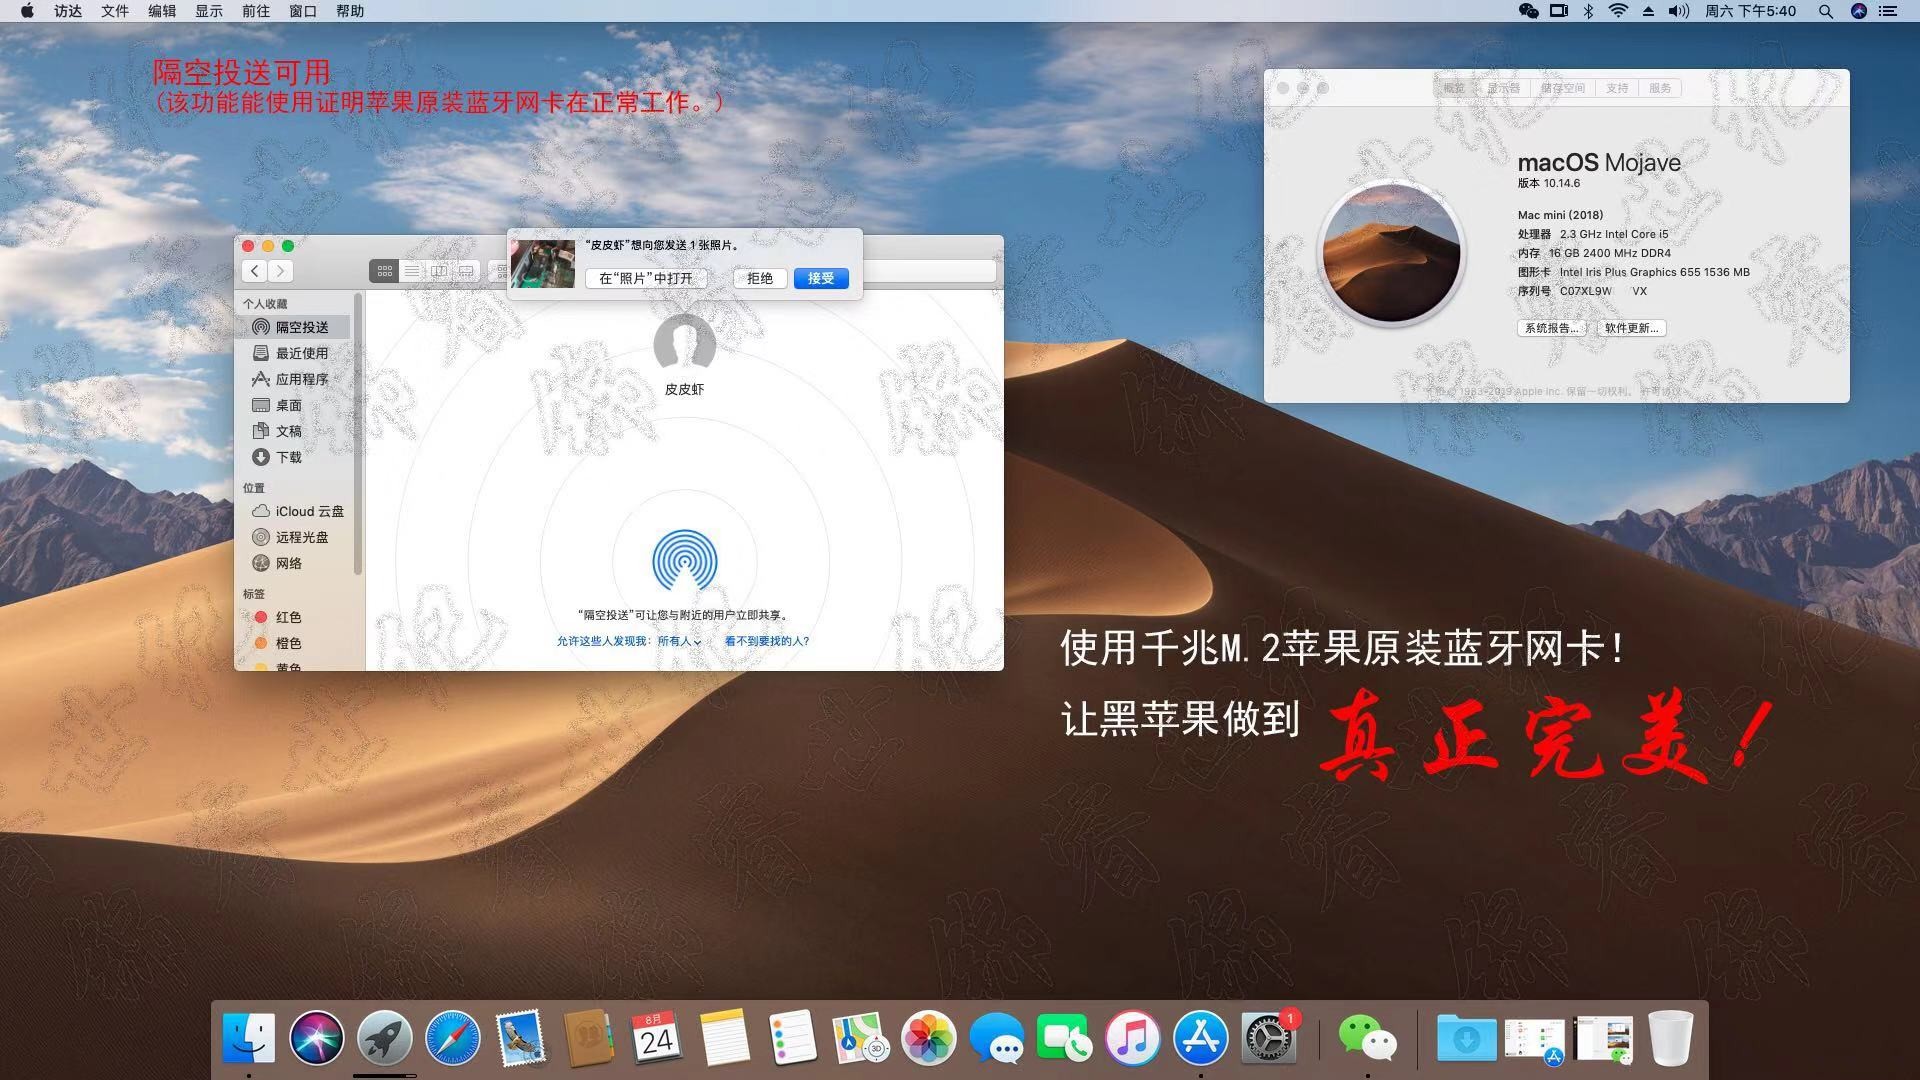Click 在"照片"中打开 button

click(646, 278)
